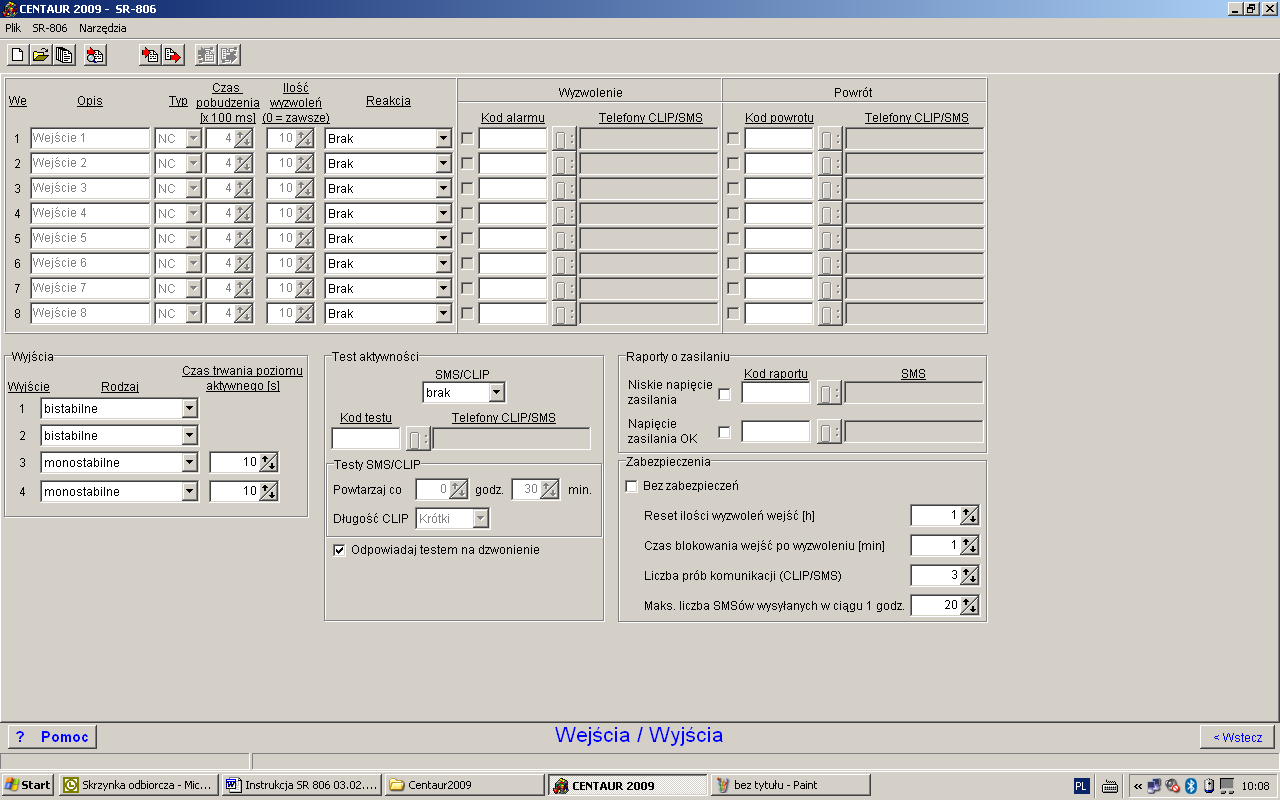This screenshot has height=800, width=1280.
Task: Enable Wyzwolenie checkbox for input 7
Action: coord(467,289)
